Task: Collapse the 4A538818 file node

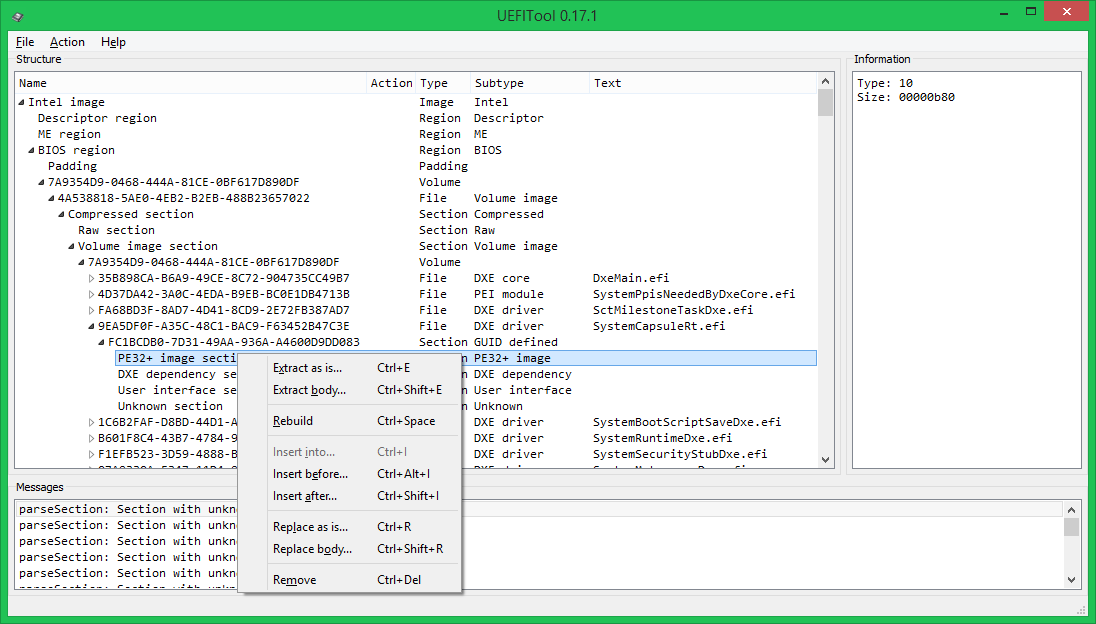Action: pos(51,198)
